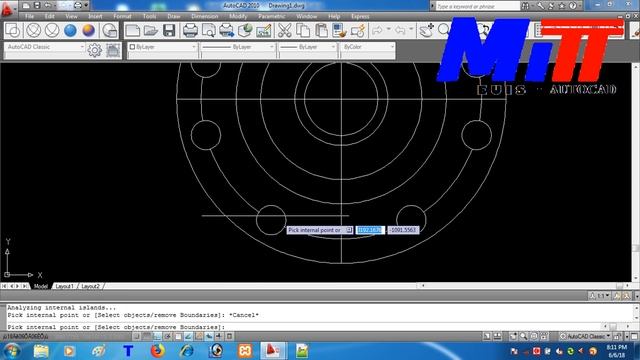Open the Modify menu
Viewport: 640px width, 360px height.
pyautogui.click(x=238, y=16)
